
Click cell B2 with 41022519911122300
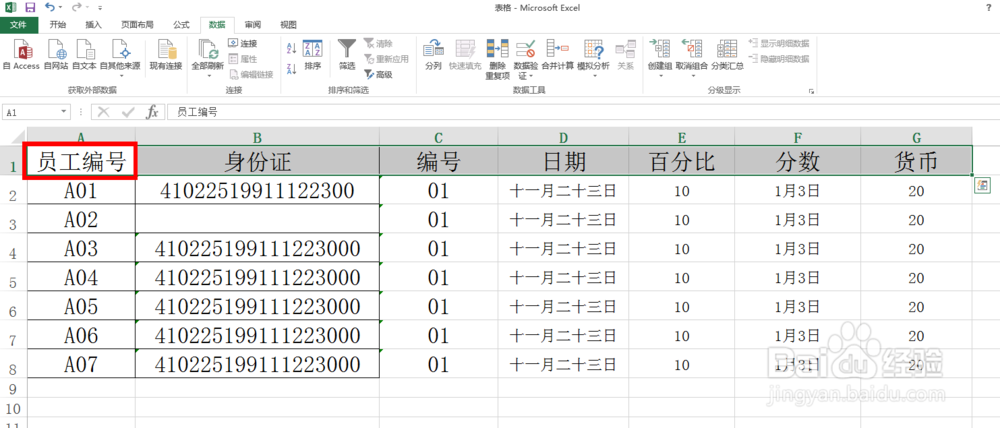click(x=257, y=190)
